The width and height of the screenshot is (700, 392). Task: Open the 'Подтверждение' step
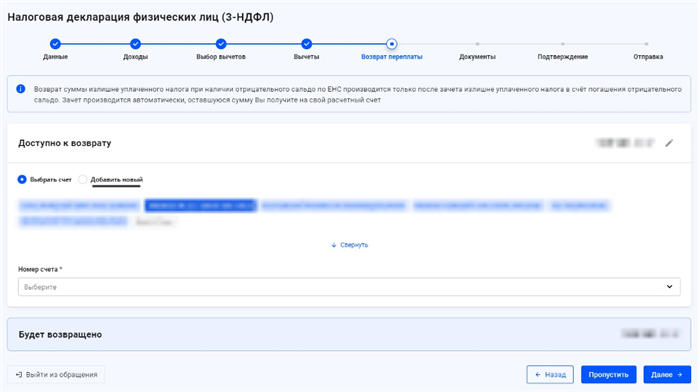[562, 57]
